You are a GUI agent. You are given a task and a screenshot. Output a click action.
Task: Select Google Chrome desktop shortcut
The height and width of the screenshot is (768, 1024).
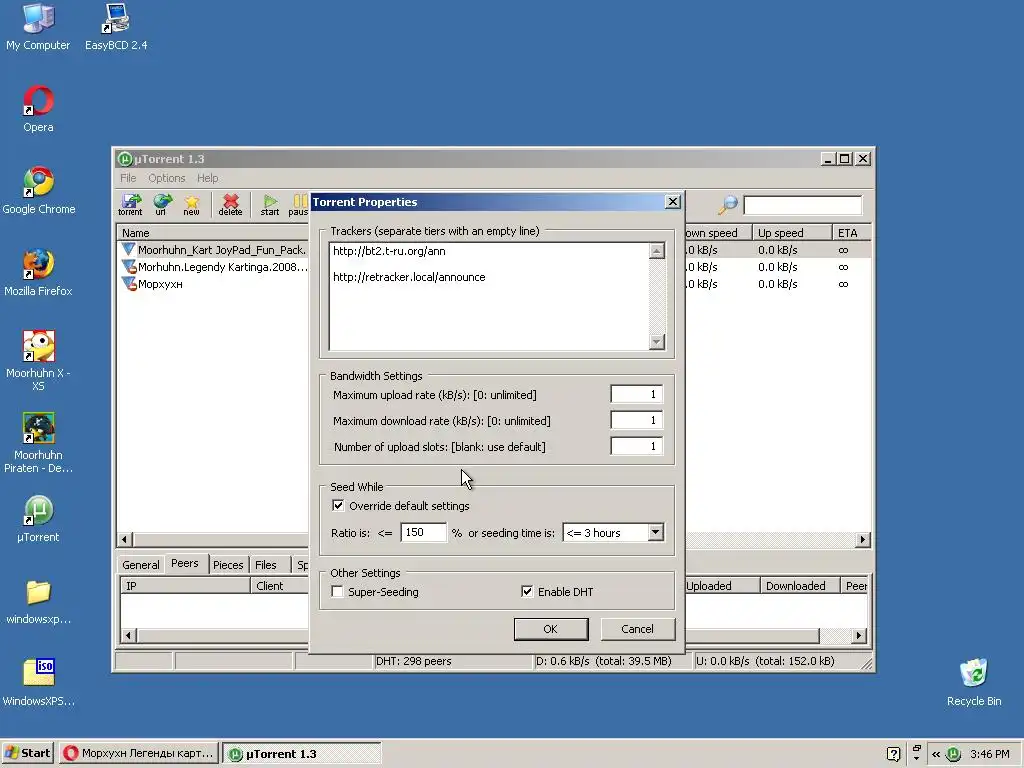(x=39, y=191)
